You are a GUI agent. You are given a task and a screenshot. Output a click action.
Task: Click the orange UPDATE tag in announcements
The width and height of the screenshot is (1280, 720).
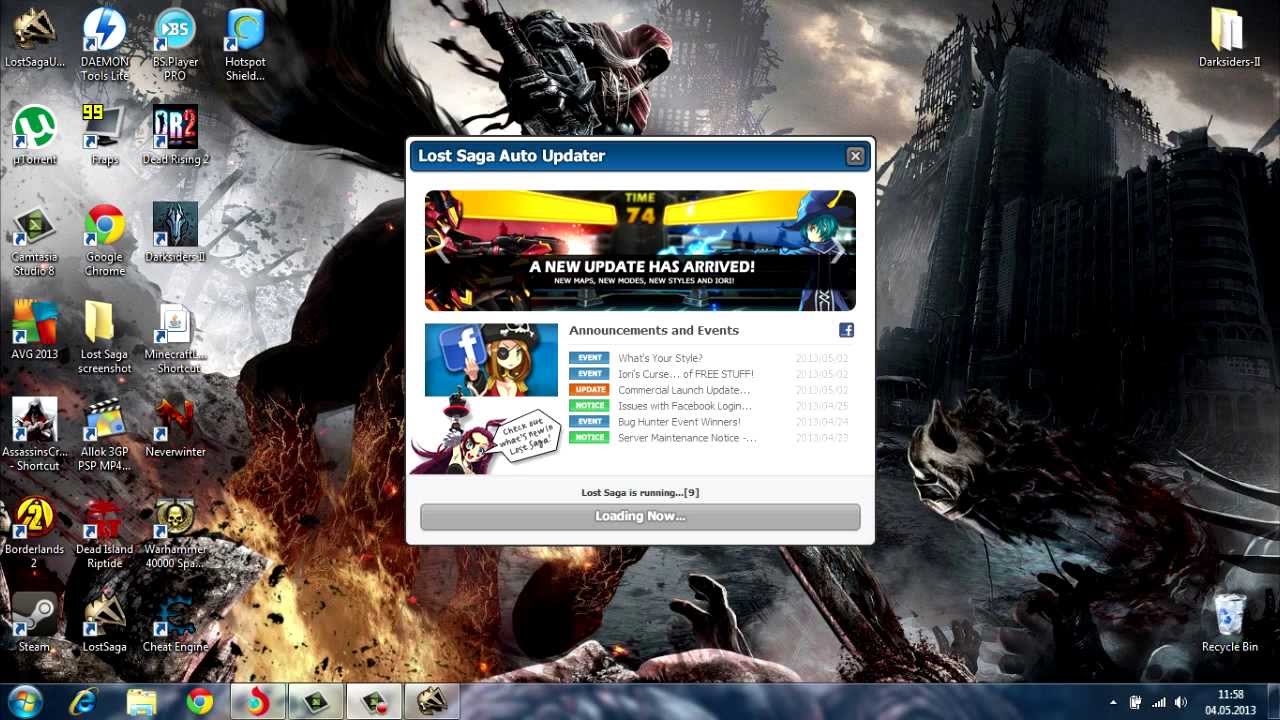pyautogui.click(x=589, y=390)
